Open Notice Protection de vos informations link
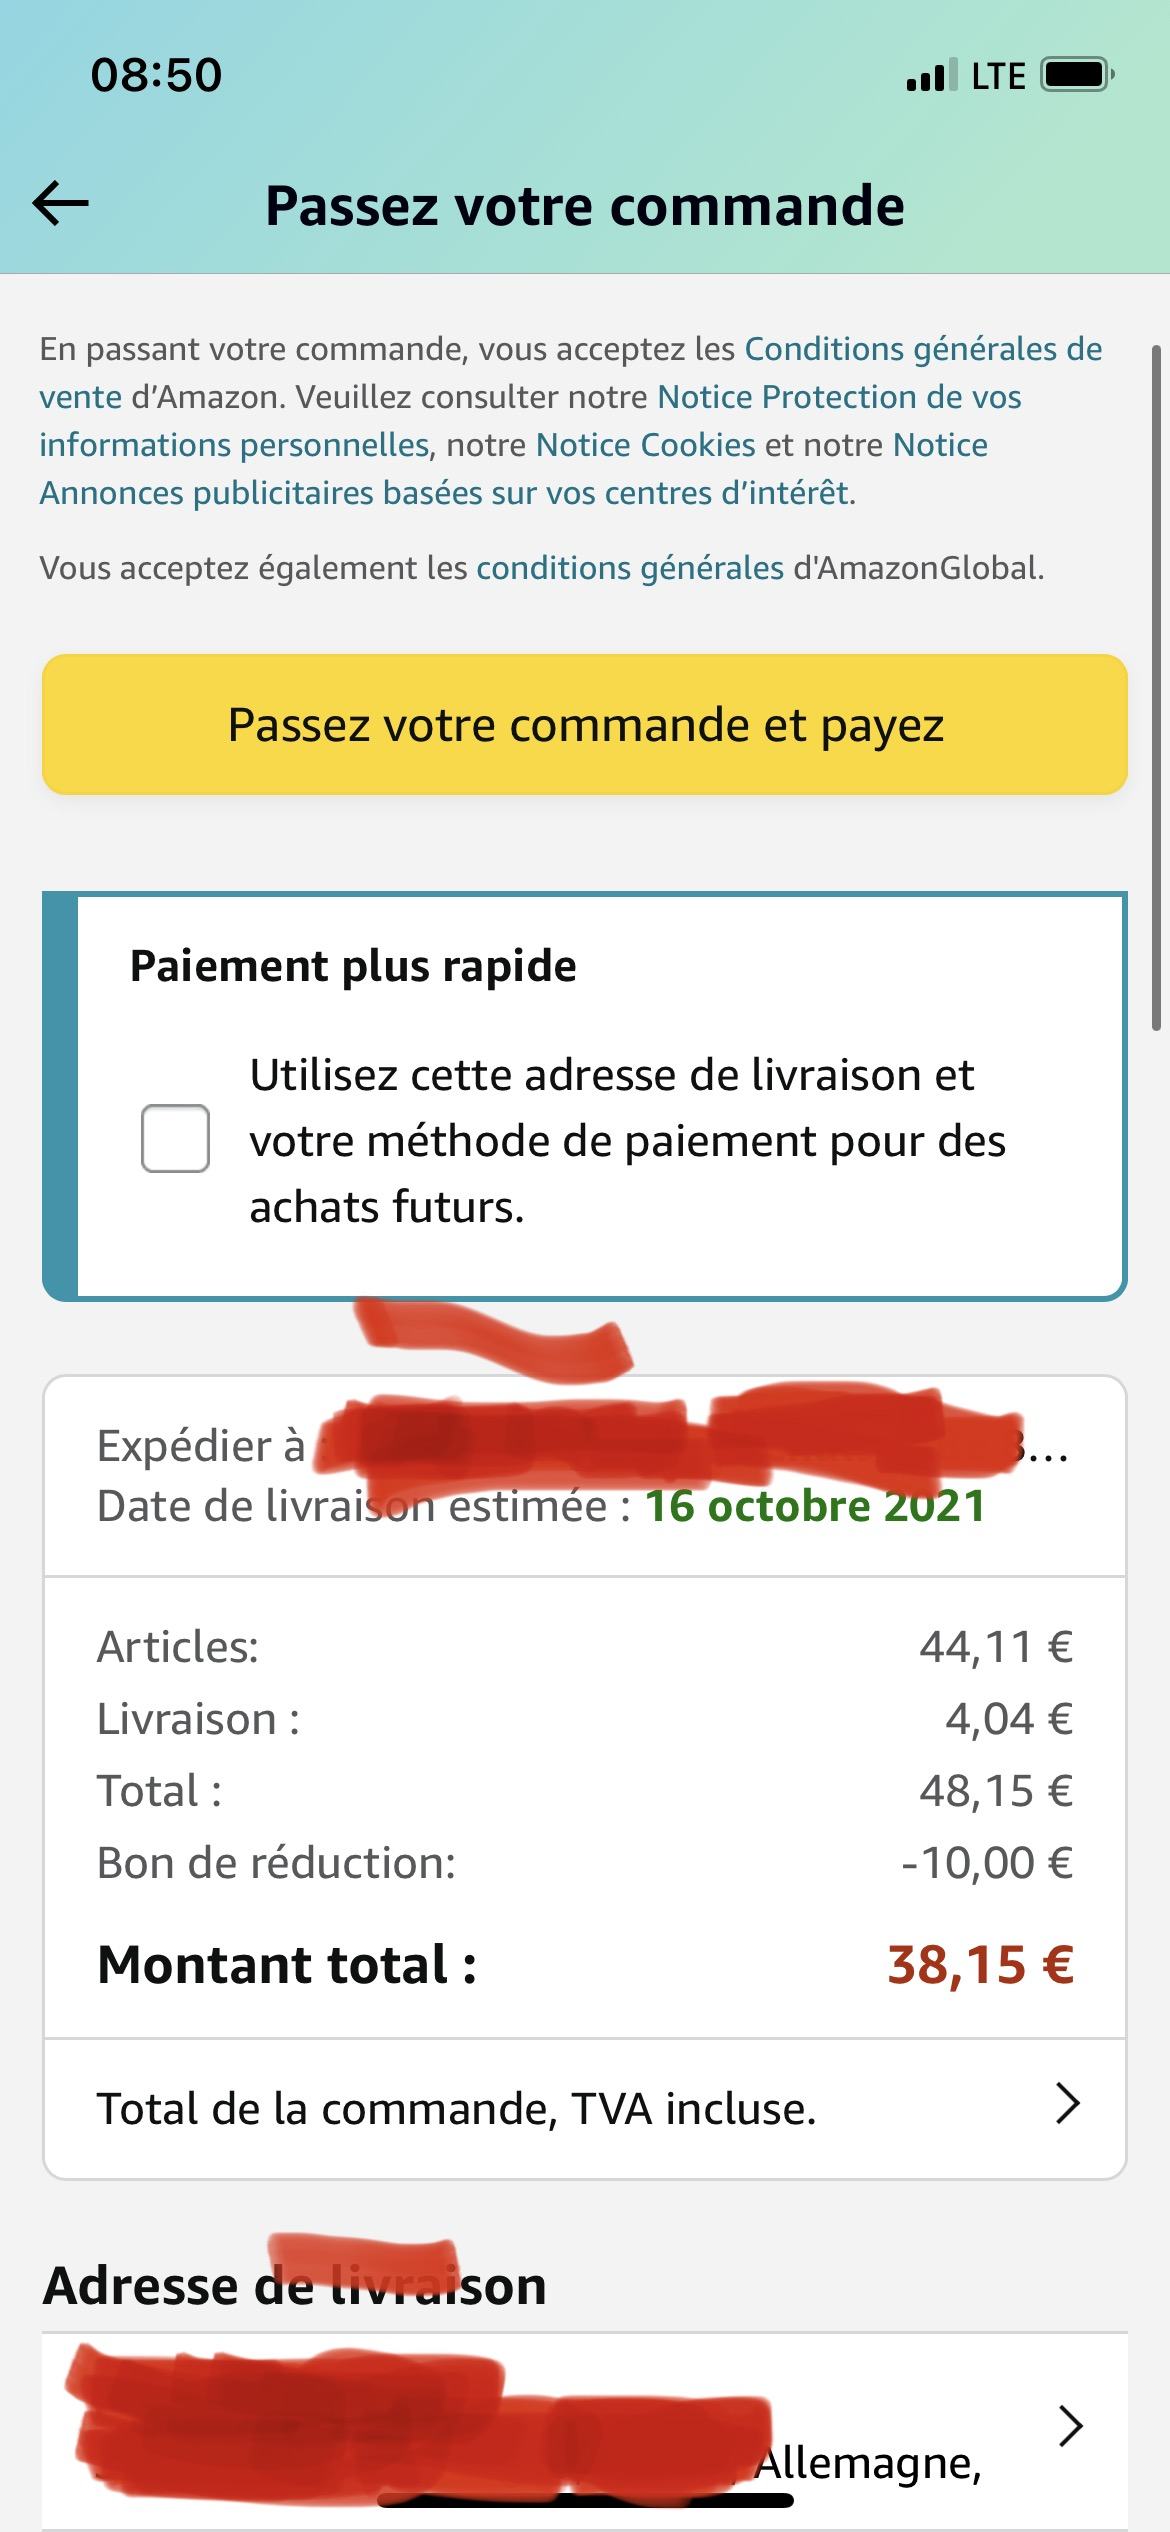 (x=530, y=420)
